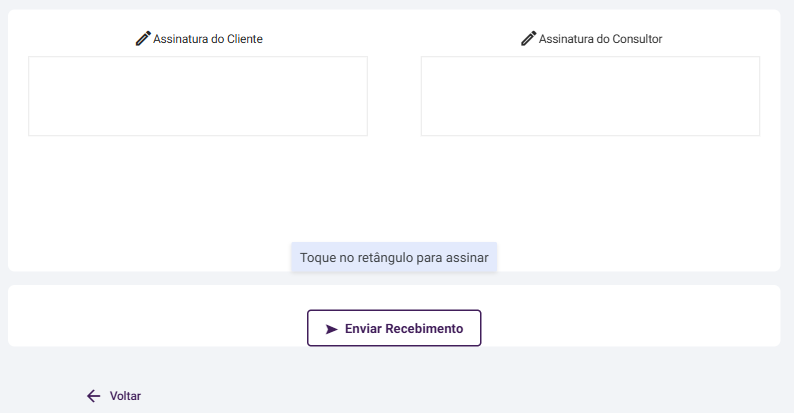Dismiss the signing tooltip by clicking it

pos(394,257)
